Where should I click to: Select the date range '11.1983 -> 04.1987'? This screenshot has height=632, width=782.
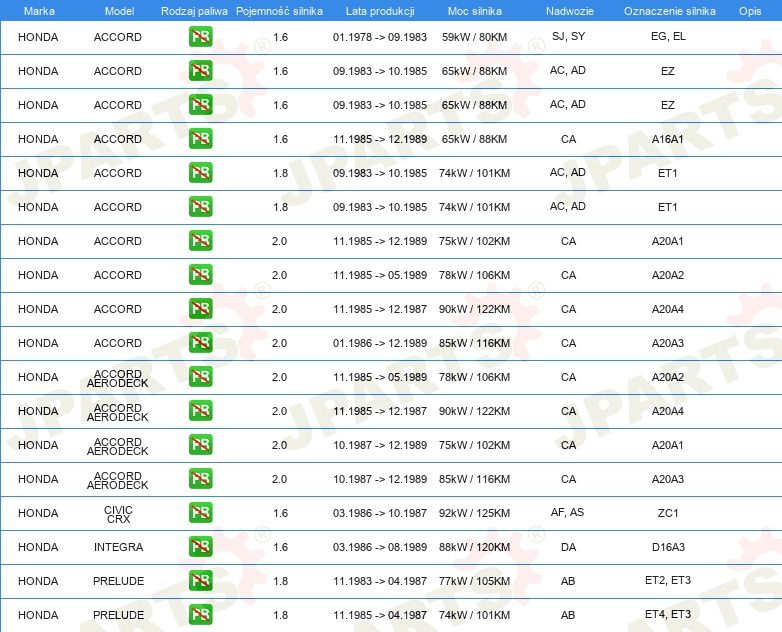point(380,581)
